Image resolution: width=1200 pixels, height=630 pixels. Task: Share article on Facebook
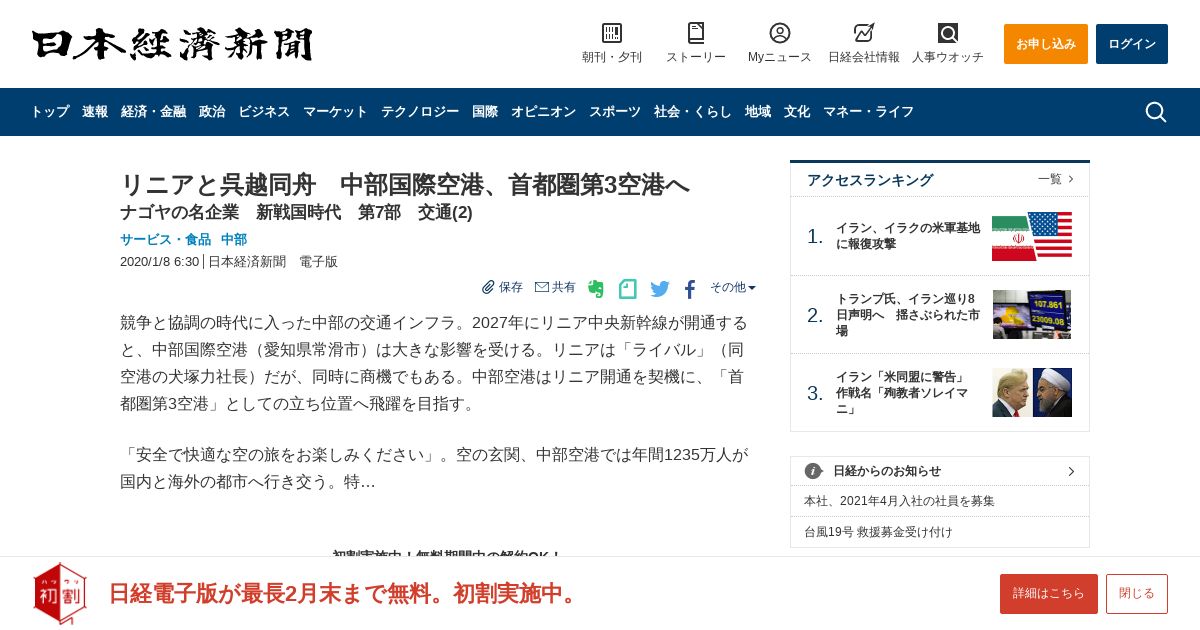click(690, 289)
